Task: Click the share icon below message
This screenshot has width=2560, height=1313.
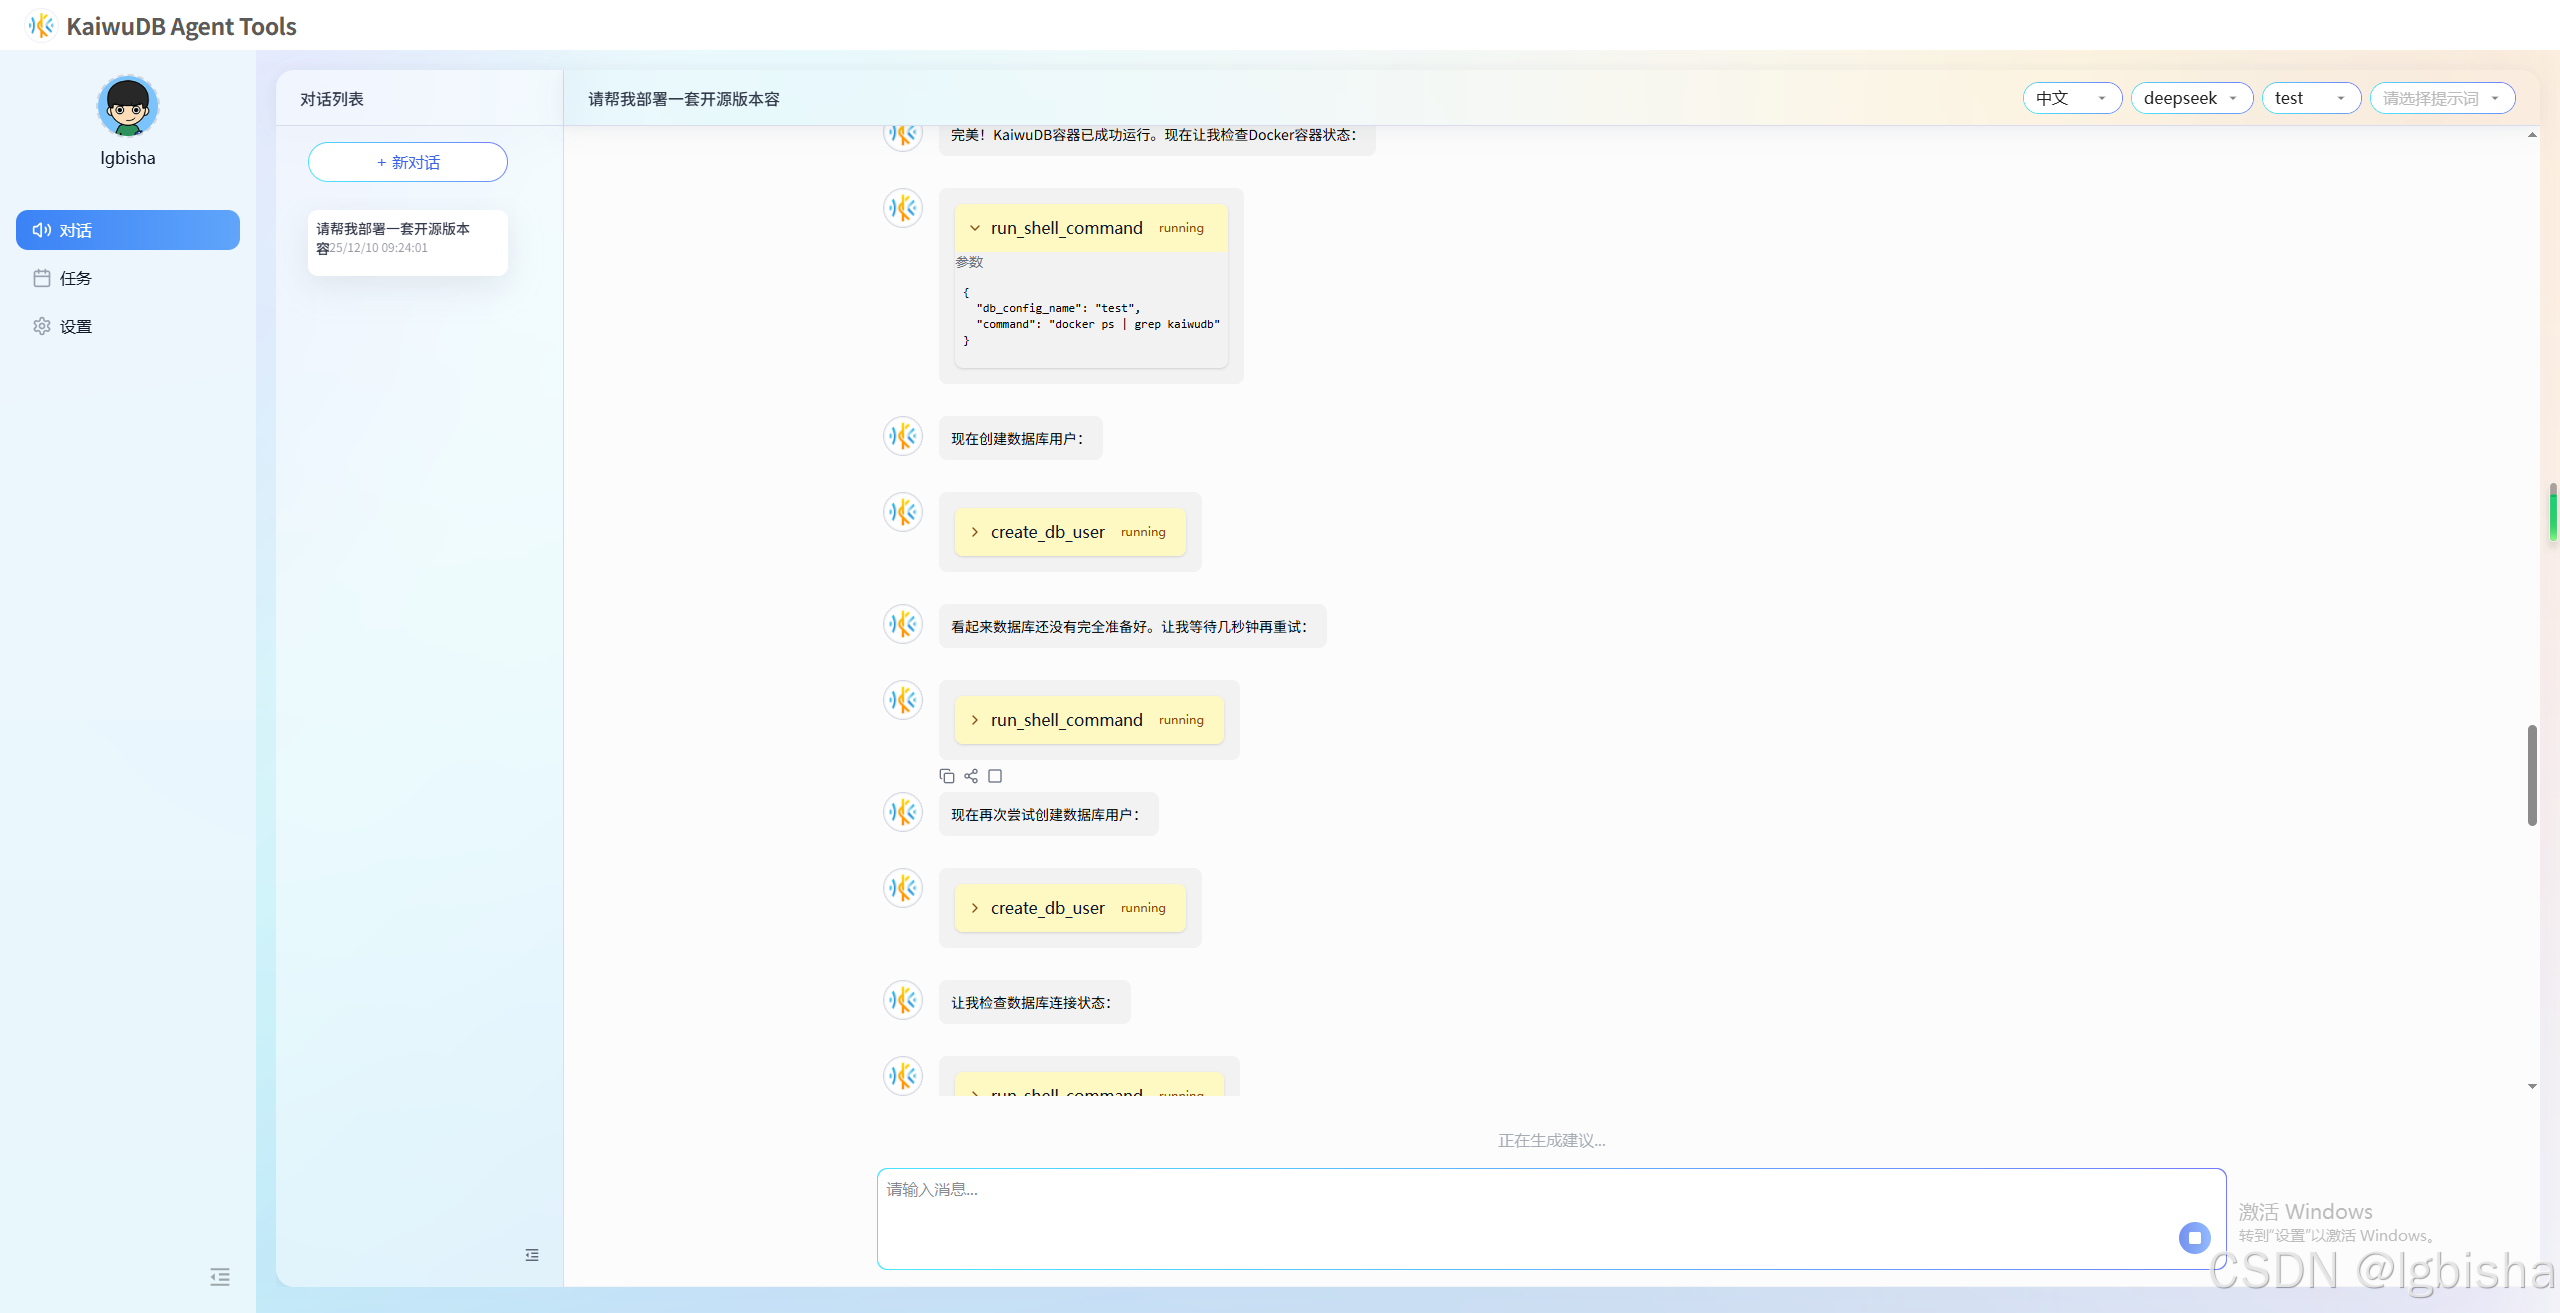Action: pyautogui.click(x=971, y=776)
